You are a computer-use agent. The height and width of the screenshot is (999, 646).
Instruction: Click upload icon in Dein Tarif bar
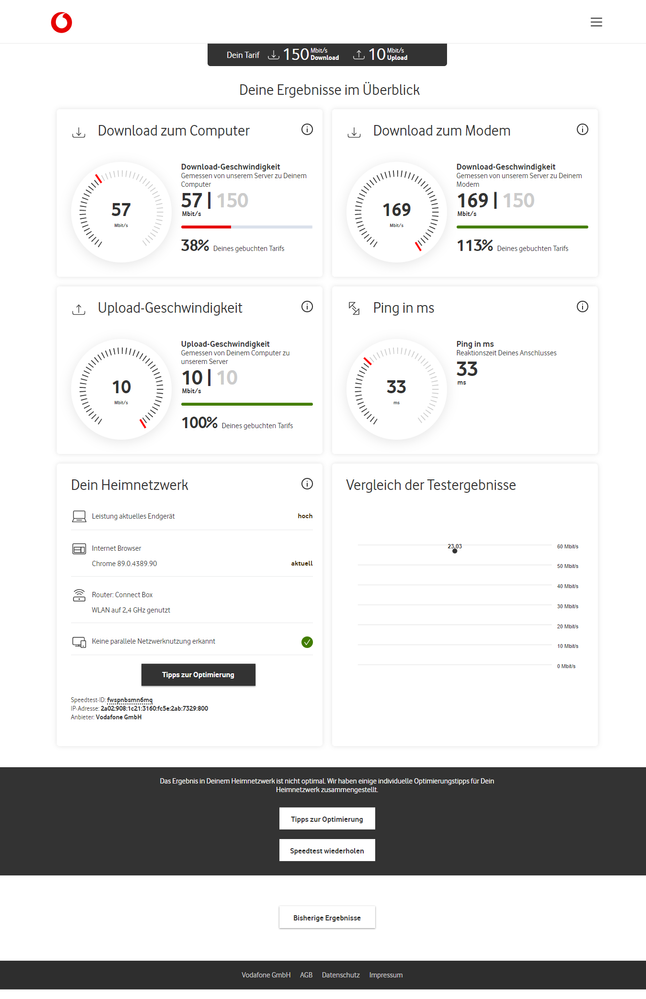(359, 55)
